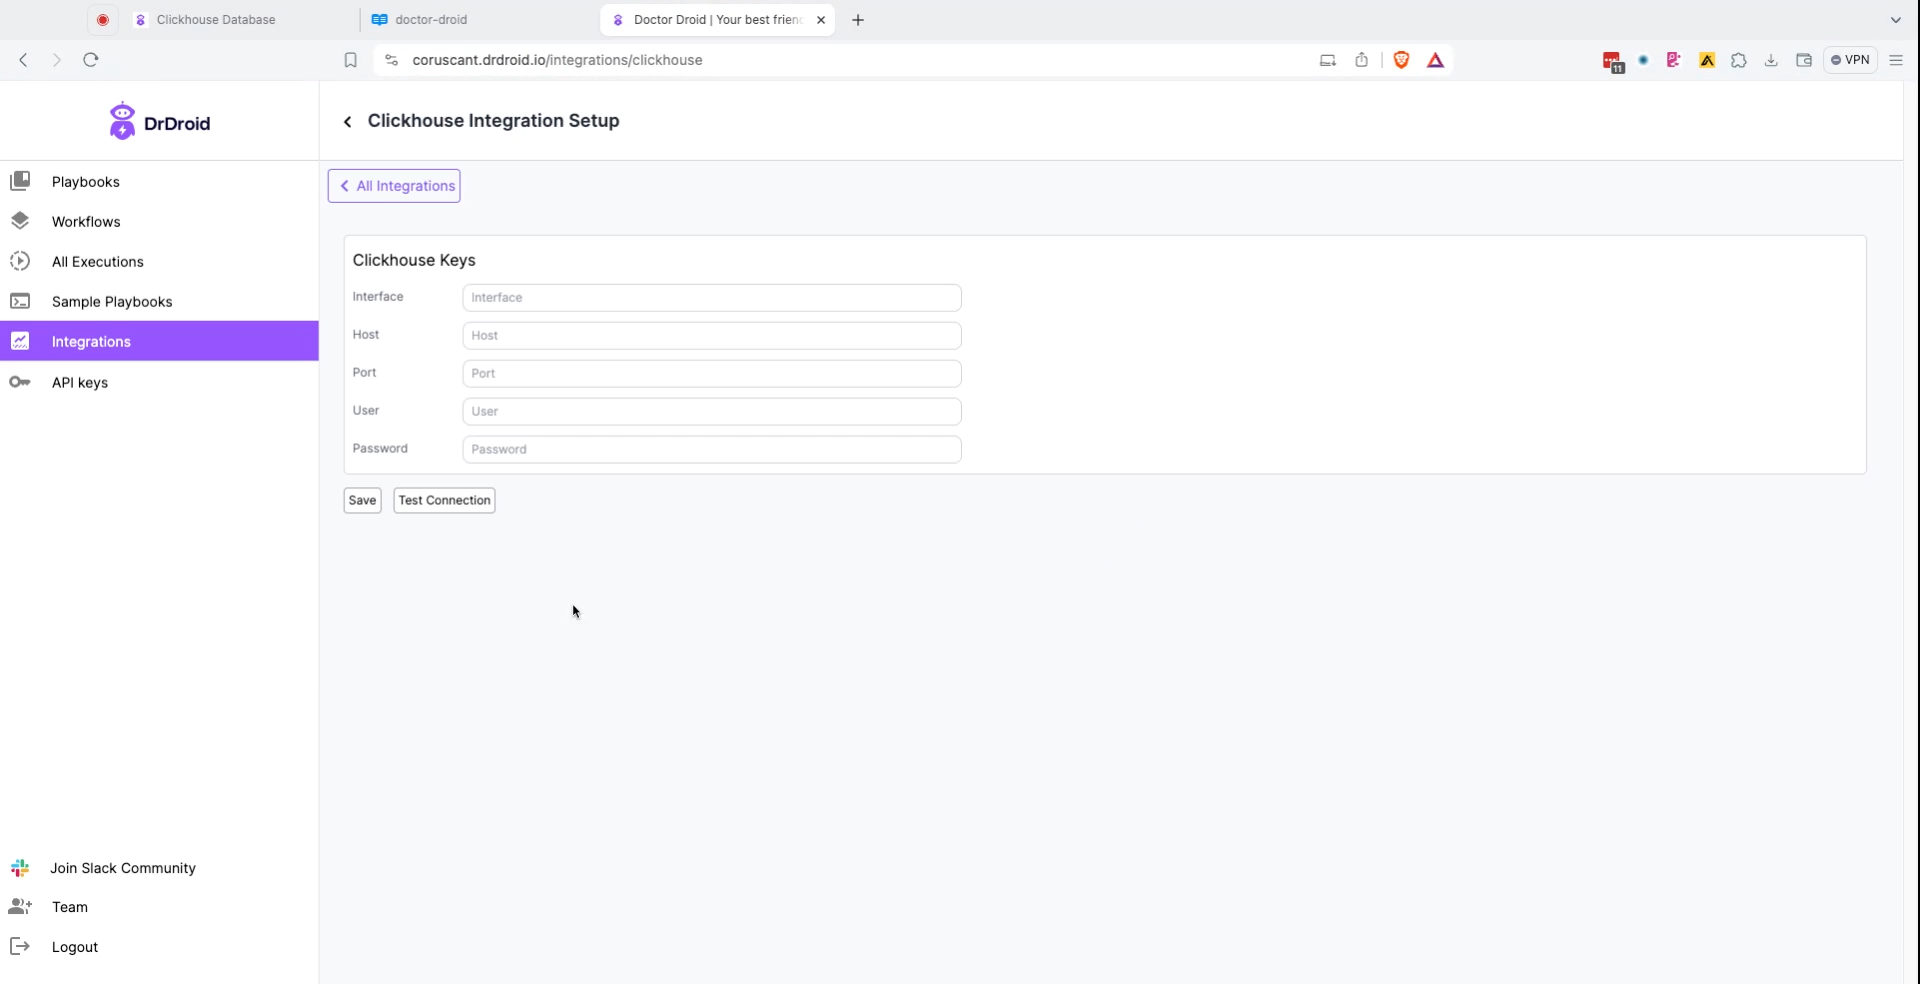Open the downloads icon in the toolbar
This screenshot has height=984, width=1920.
point(1771,60)
